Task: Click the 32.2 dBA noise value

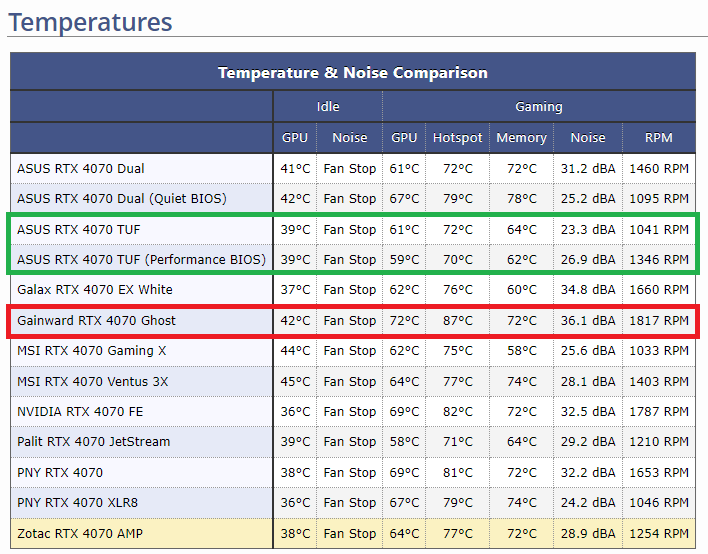Action: [588, 473]
